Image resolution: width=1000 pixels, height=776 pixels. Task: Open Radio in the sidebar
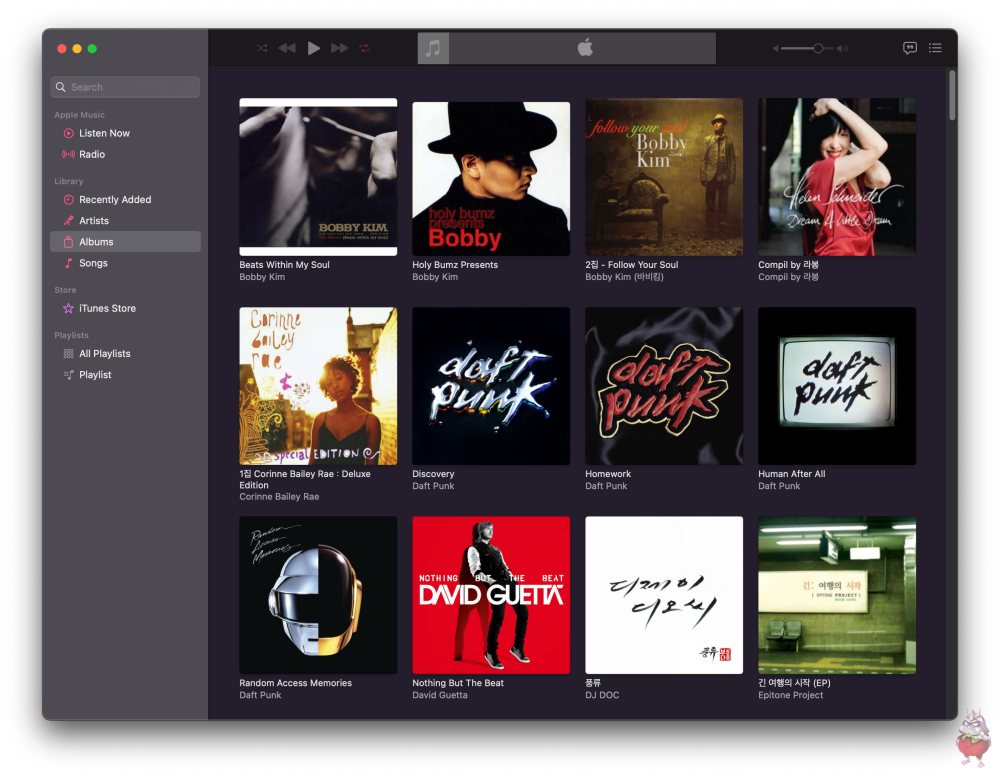(x=125, y=154)
